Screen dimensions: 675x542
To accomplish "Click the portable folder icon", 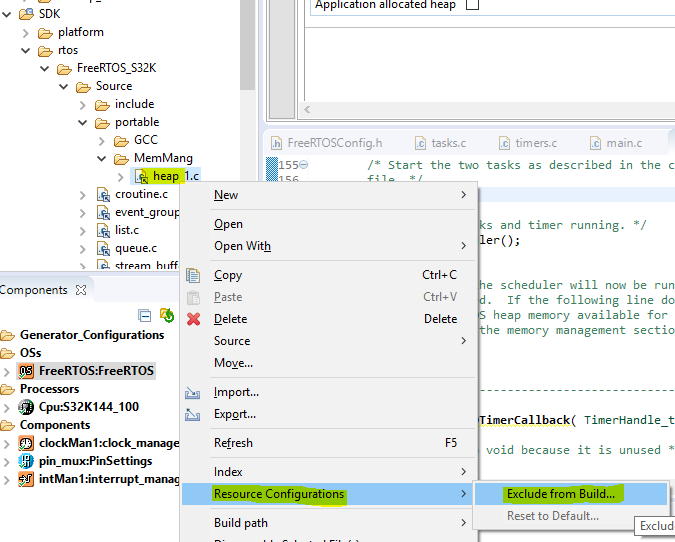I will (102, 123).
